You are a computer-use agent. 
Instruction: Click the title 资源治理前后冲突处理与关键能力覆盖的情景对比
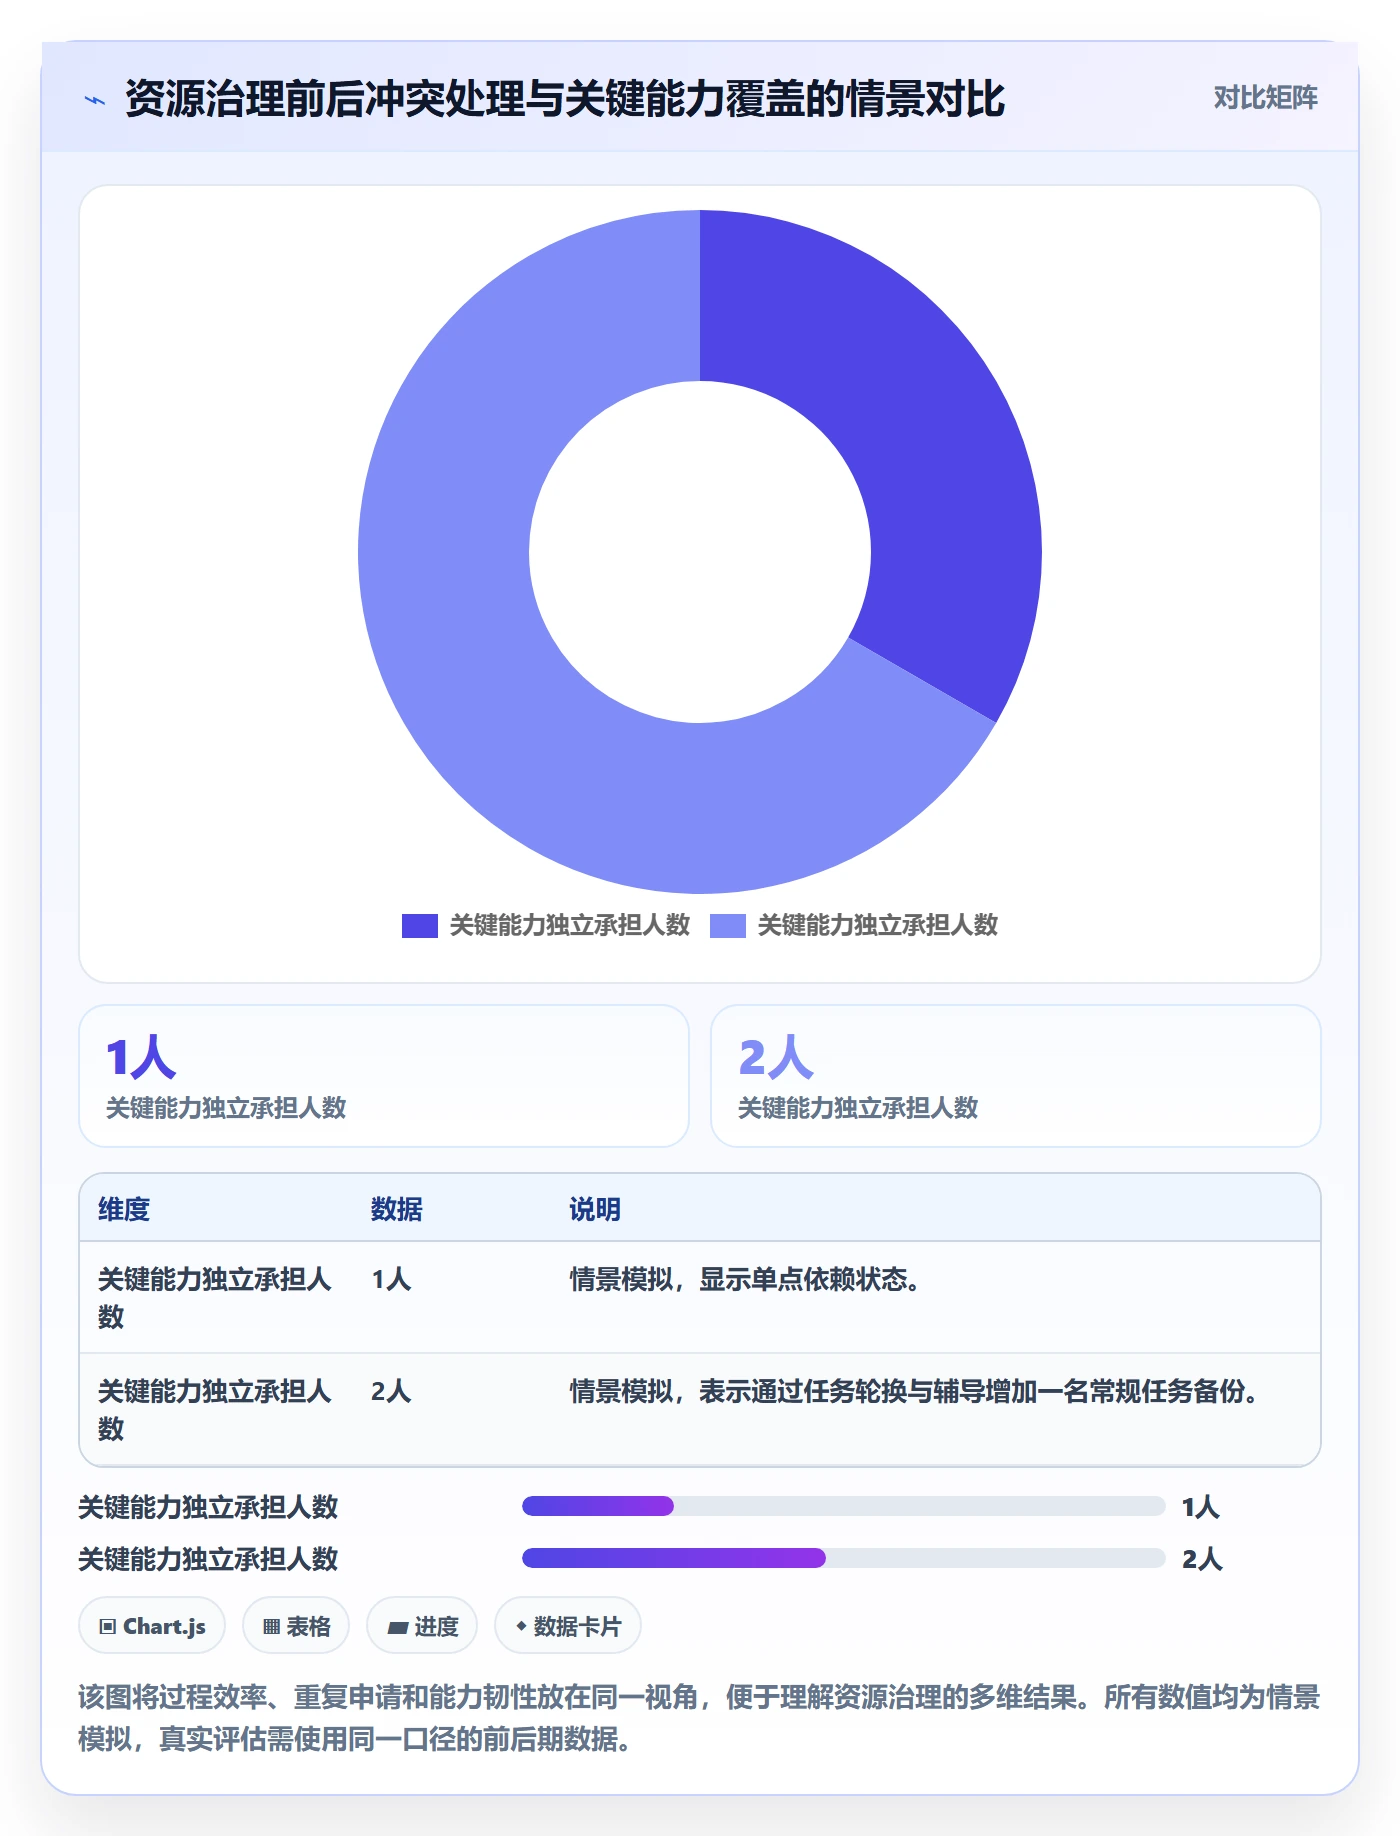pyautogui.click(x=565, y=99)
